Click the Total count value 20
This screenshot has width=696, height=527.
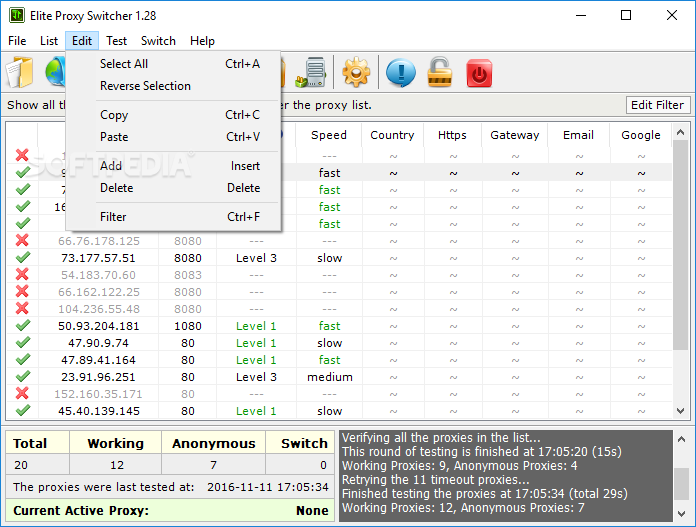pyautogui.click(x=21, y=465)
